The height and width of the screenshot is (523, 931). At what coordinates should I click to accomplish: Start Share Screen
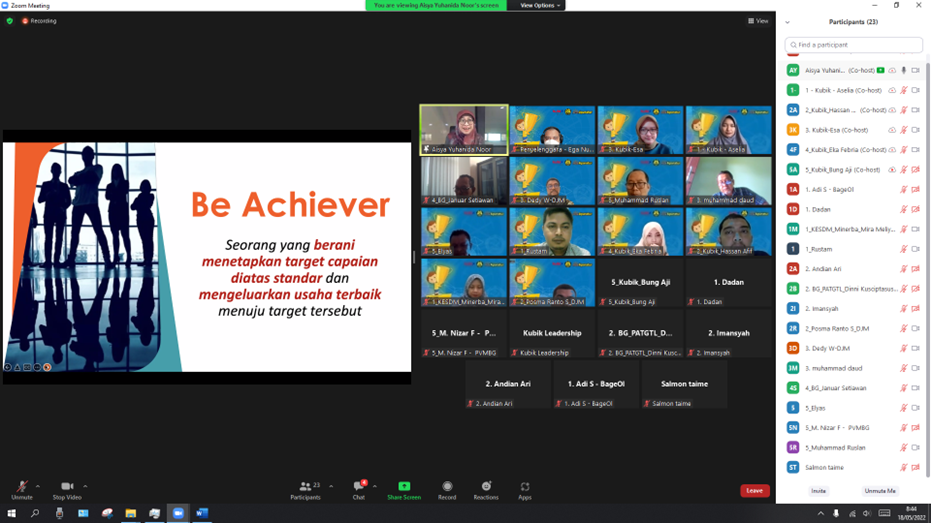pyautogui.click(x=404, y=490)
